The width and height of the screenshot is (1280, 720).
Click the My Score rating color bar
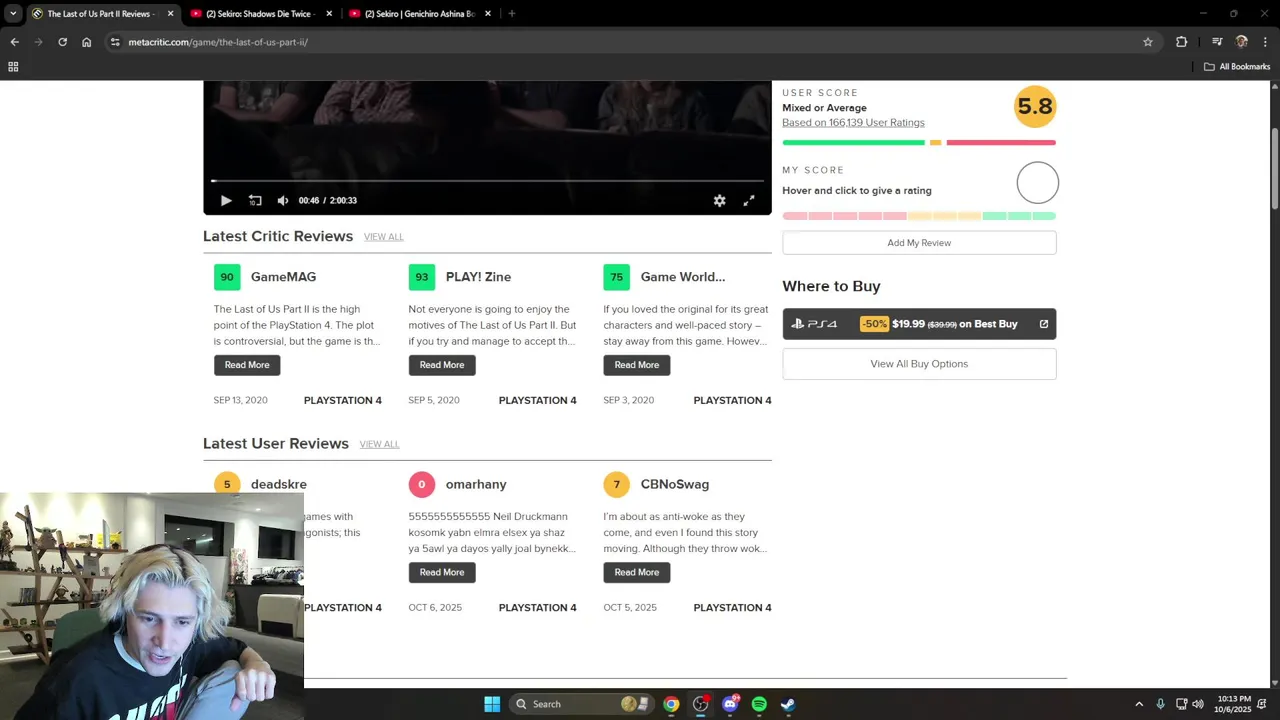click(x=919, y=216)
